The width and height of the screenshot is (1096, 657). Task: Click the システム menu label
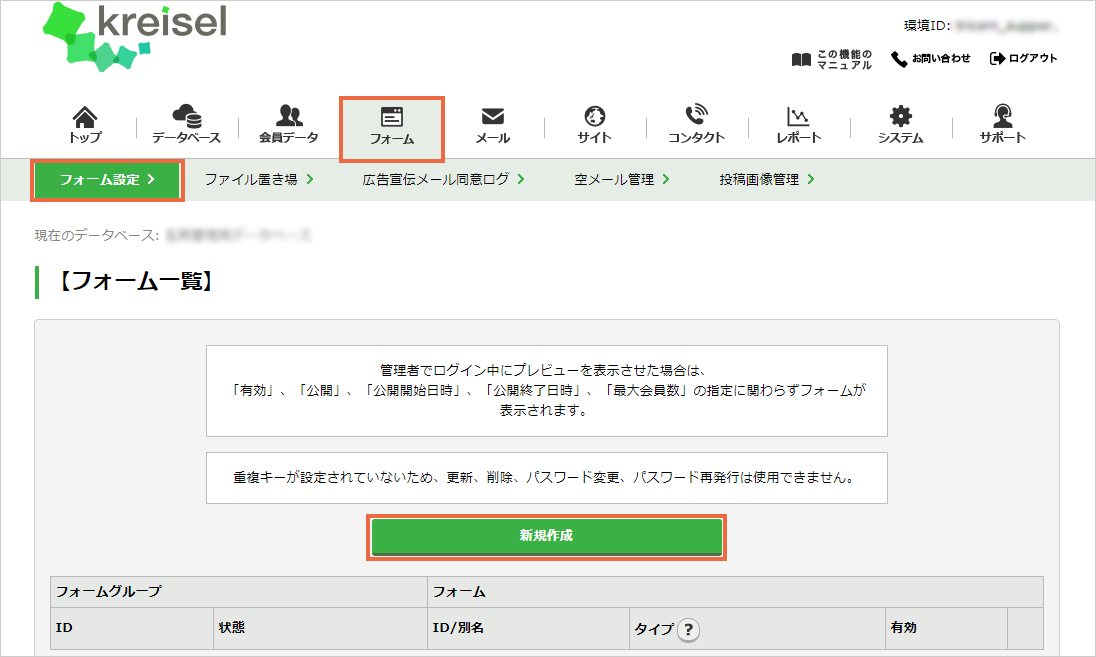[900, 138]
